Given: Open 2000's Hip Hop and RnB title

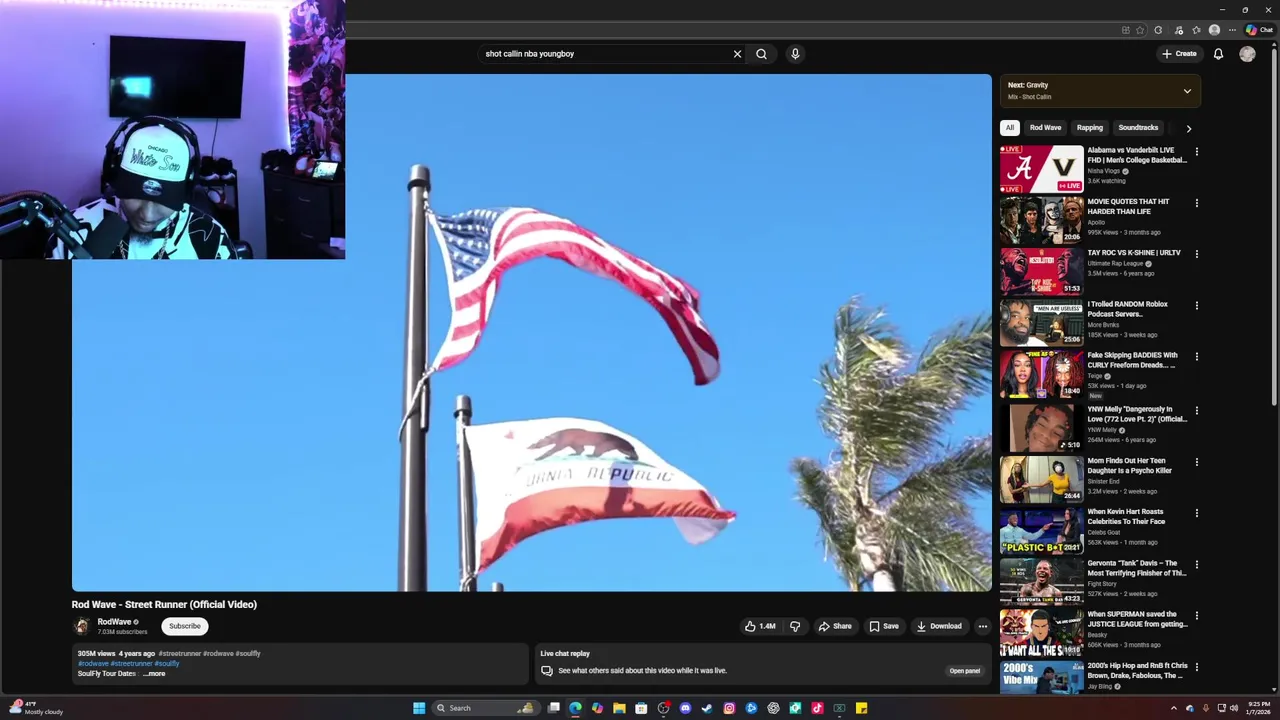Looking at the screenshot, I should click(1137, 671).
